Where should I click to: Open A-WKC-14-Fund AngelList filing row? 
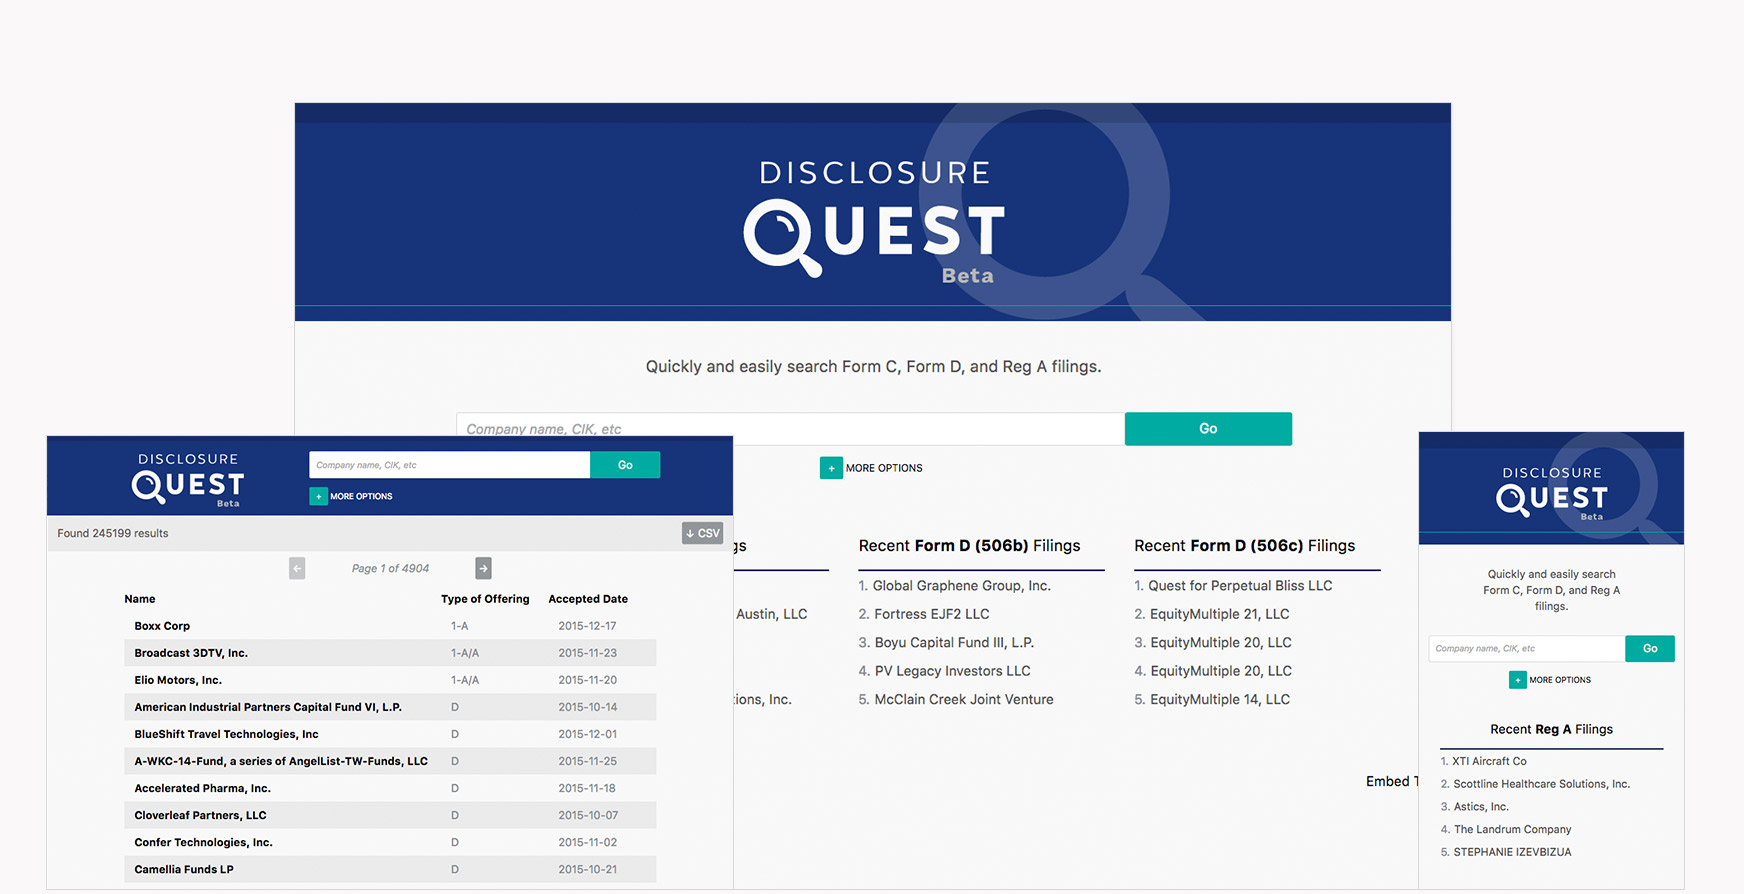click(390, 761)
